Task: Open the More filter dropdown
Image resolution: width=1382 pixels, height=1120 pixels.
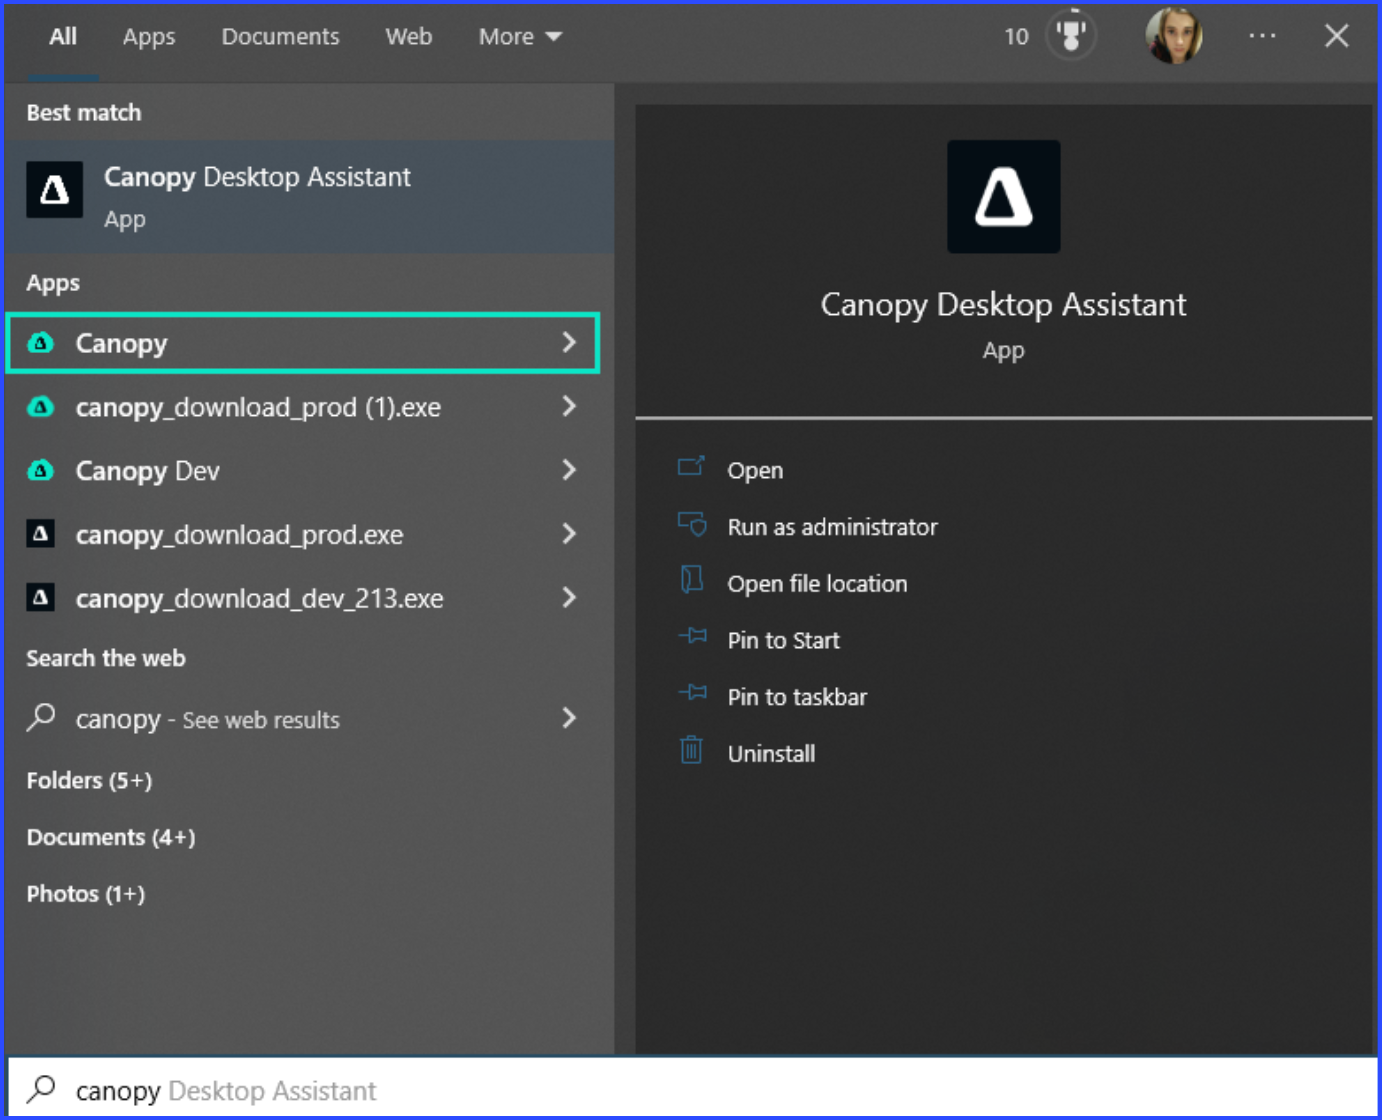Action: pos(520,37)
